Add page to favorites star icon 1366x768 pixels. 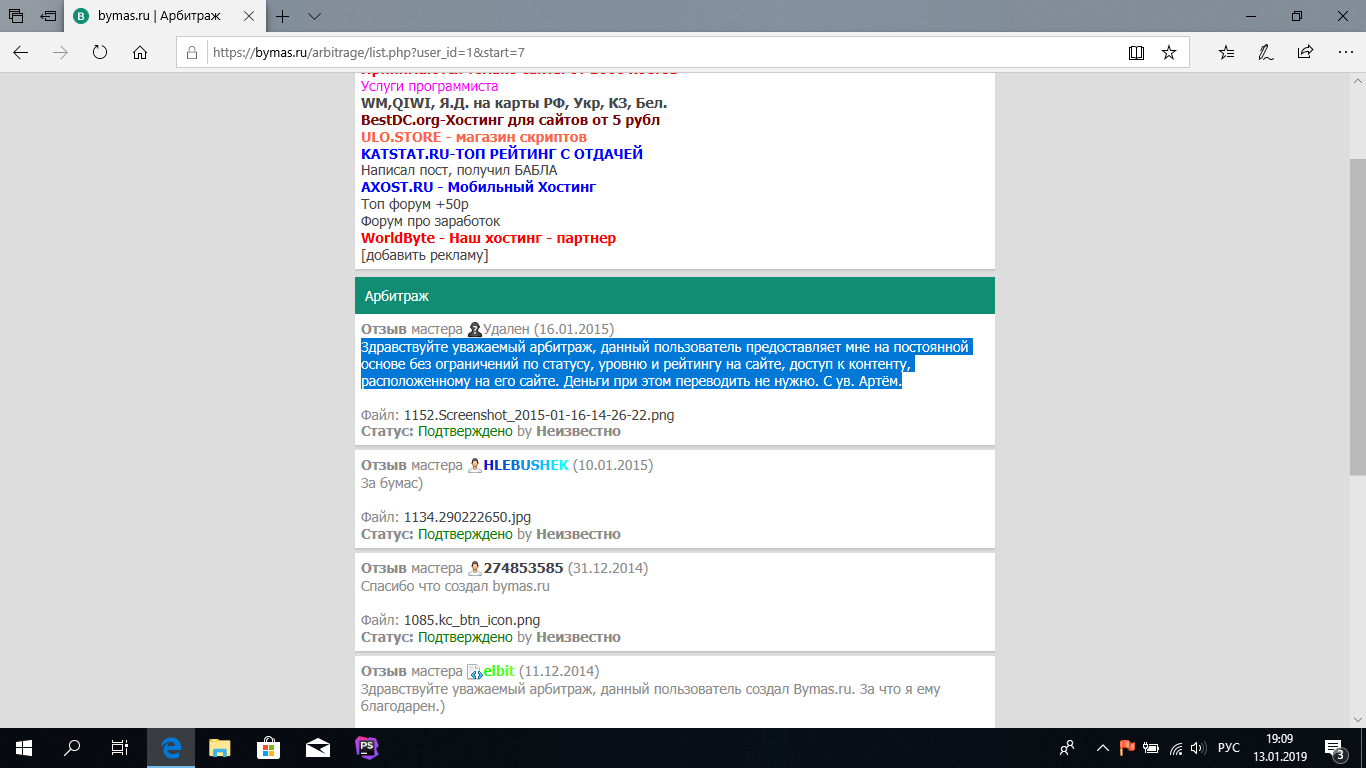click(1168, 53)
